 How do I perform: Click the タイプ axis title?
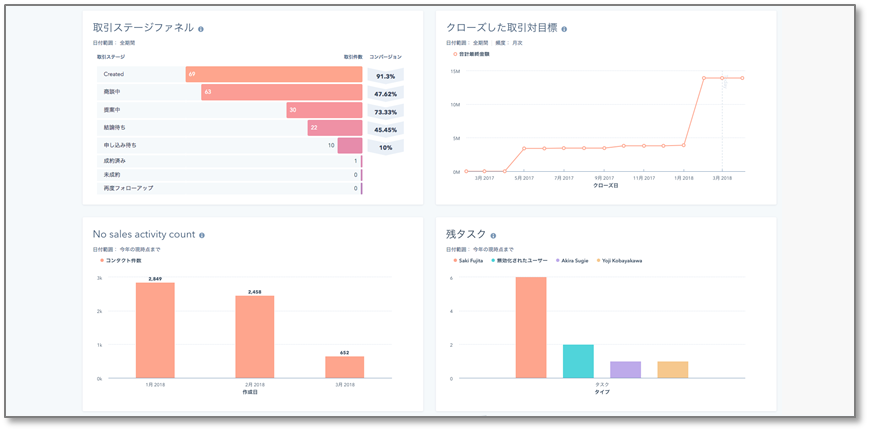point(602,392)
